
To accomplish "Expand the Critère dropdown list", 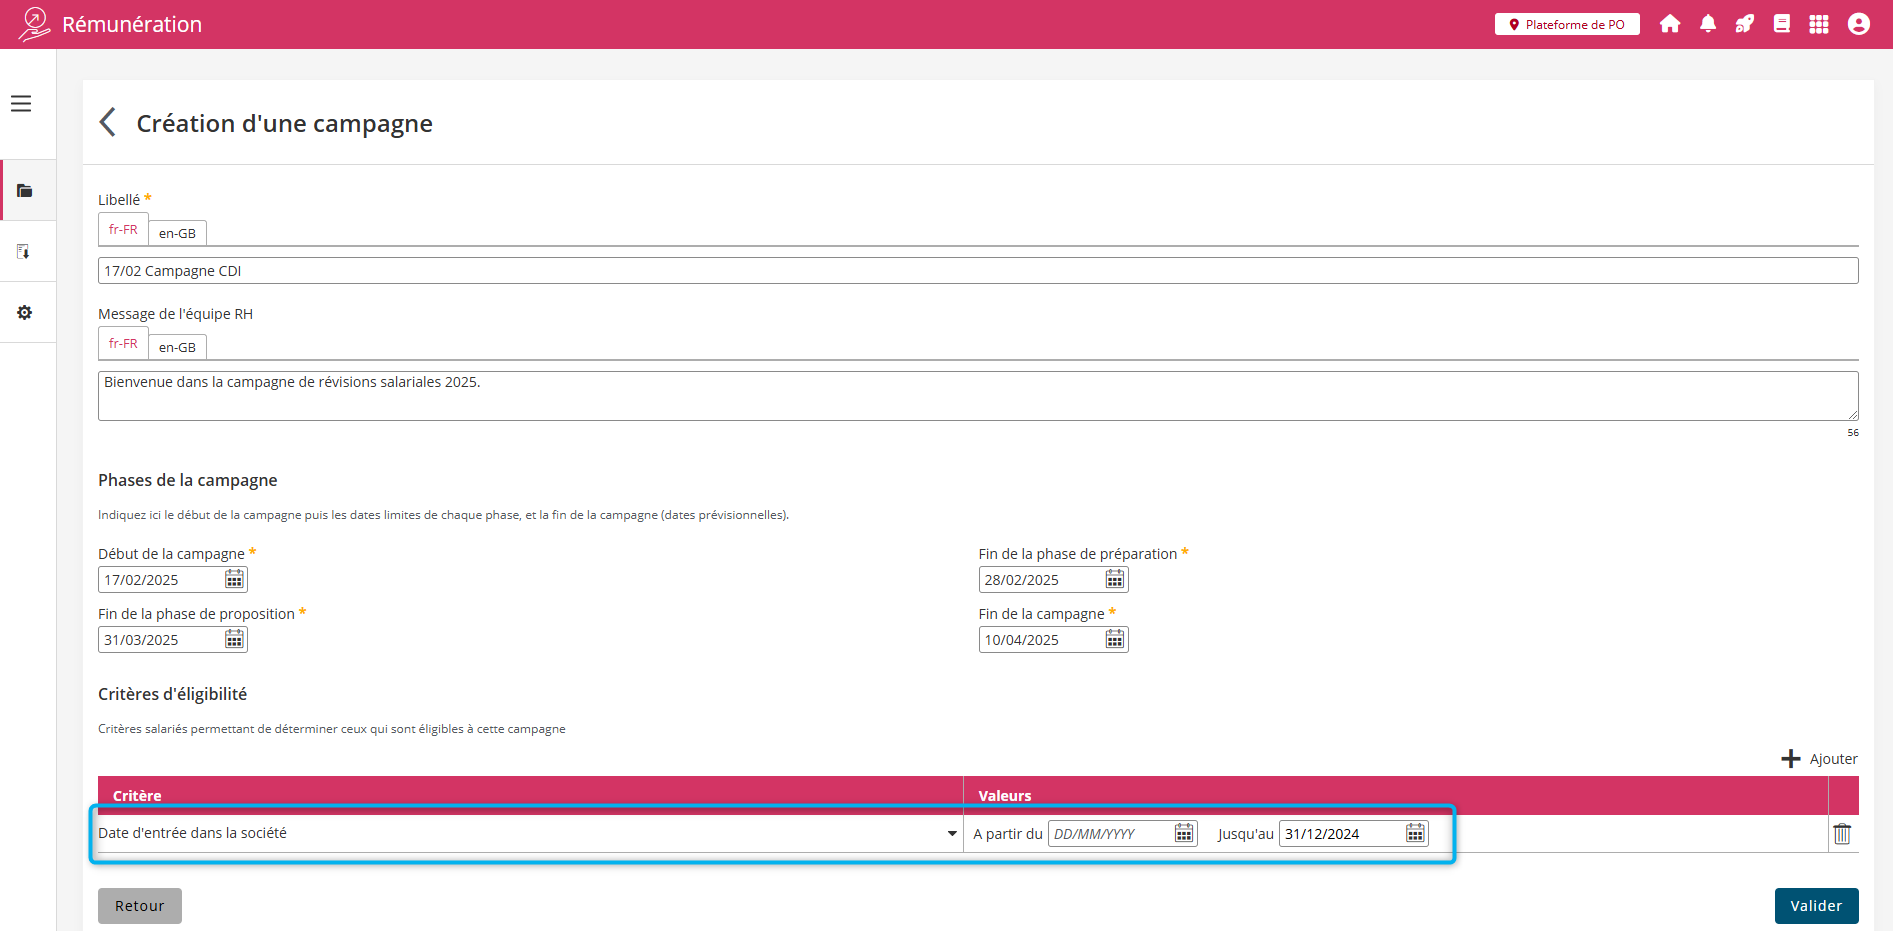I will tap(952, 834).
